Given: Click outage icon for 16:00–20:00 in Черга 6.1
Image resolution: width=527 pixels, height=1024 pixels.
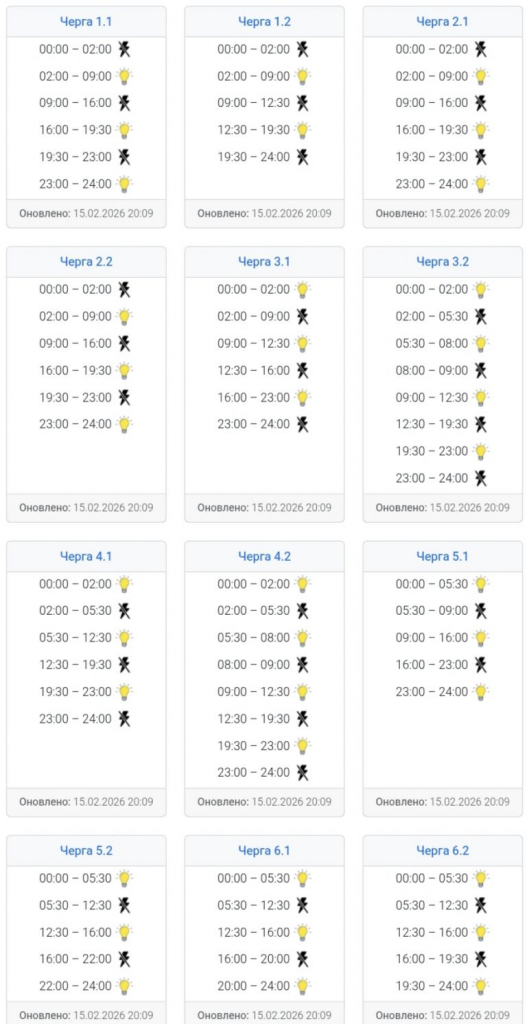Looking at the screenshot, I should (302, 959).
